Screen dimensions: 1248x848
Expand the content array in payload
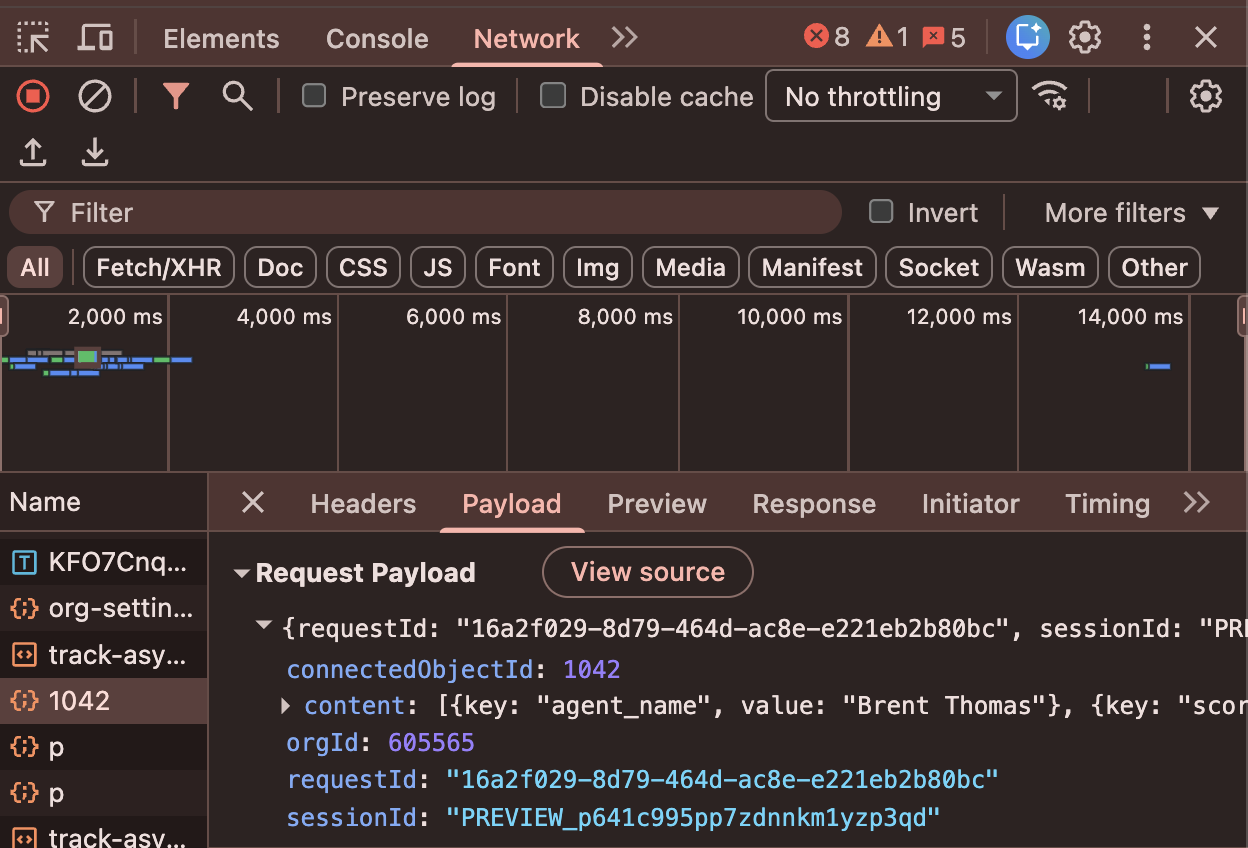pyautogui.click(x=286, y=706)
